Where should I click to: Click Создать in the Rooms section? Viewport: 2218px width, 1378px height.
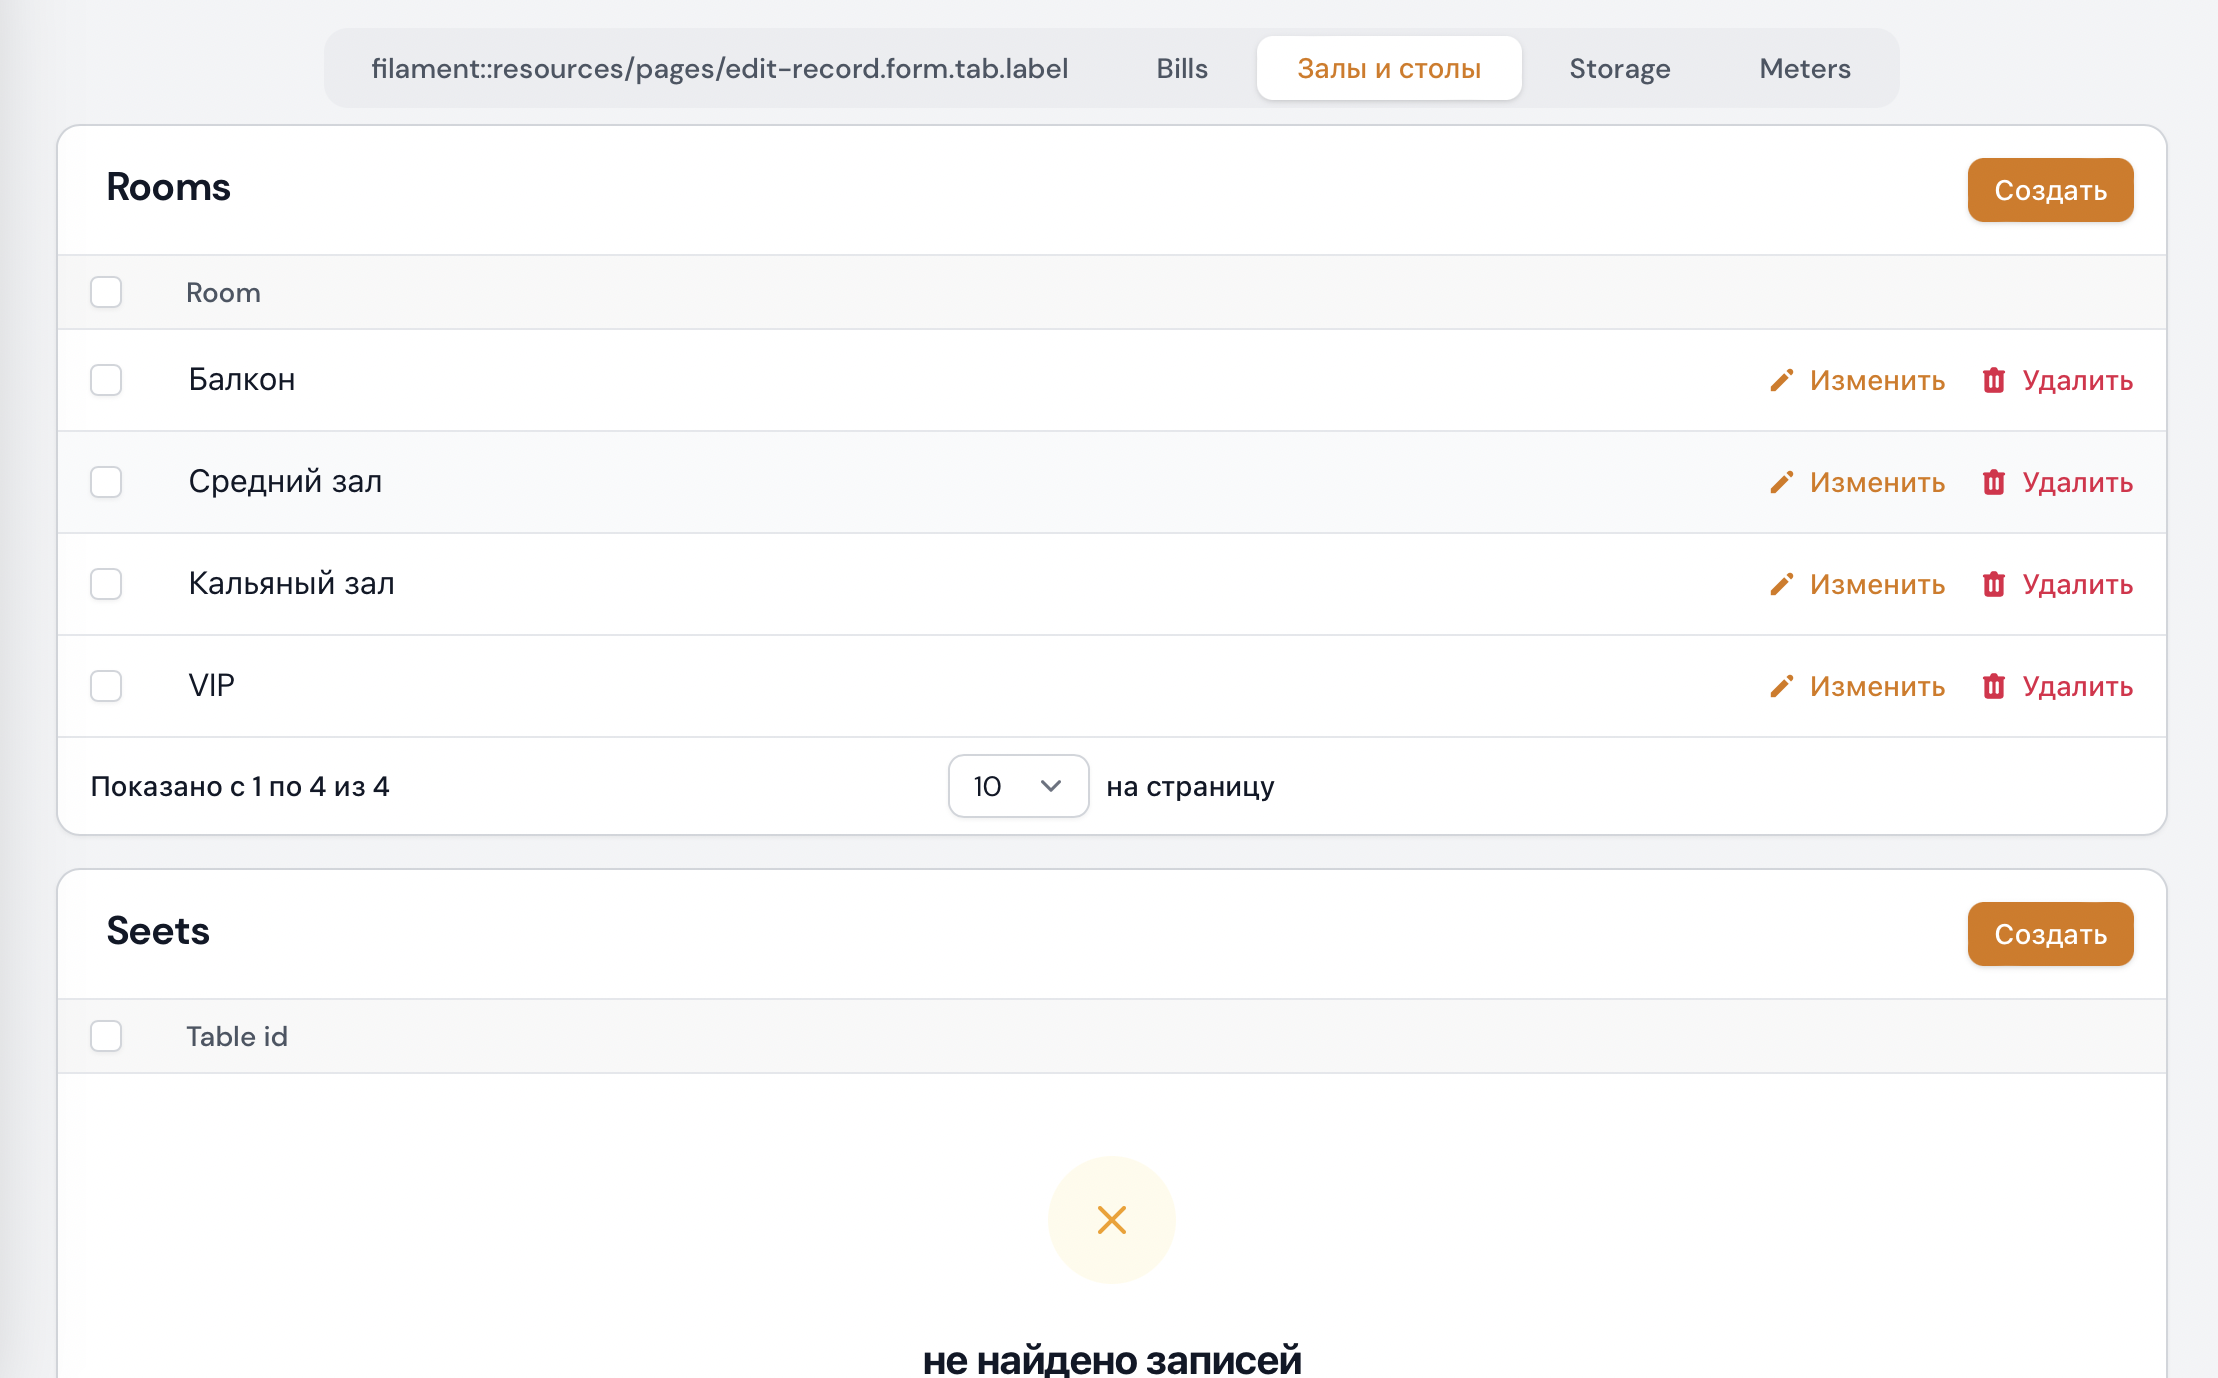coord(2050,190)
